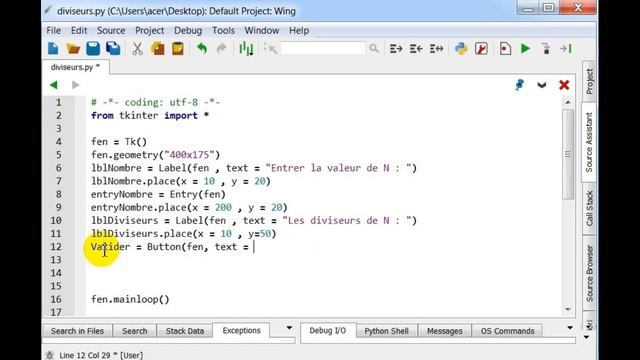Image resolution: width=640 pixels, height=360 pixels.
Task: Open the Project side panel tab
Action: [x=589, y=81]
